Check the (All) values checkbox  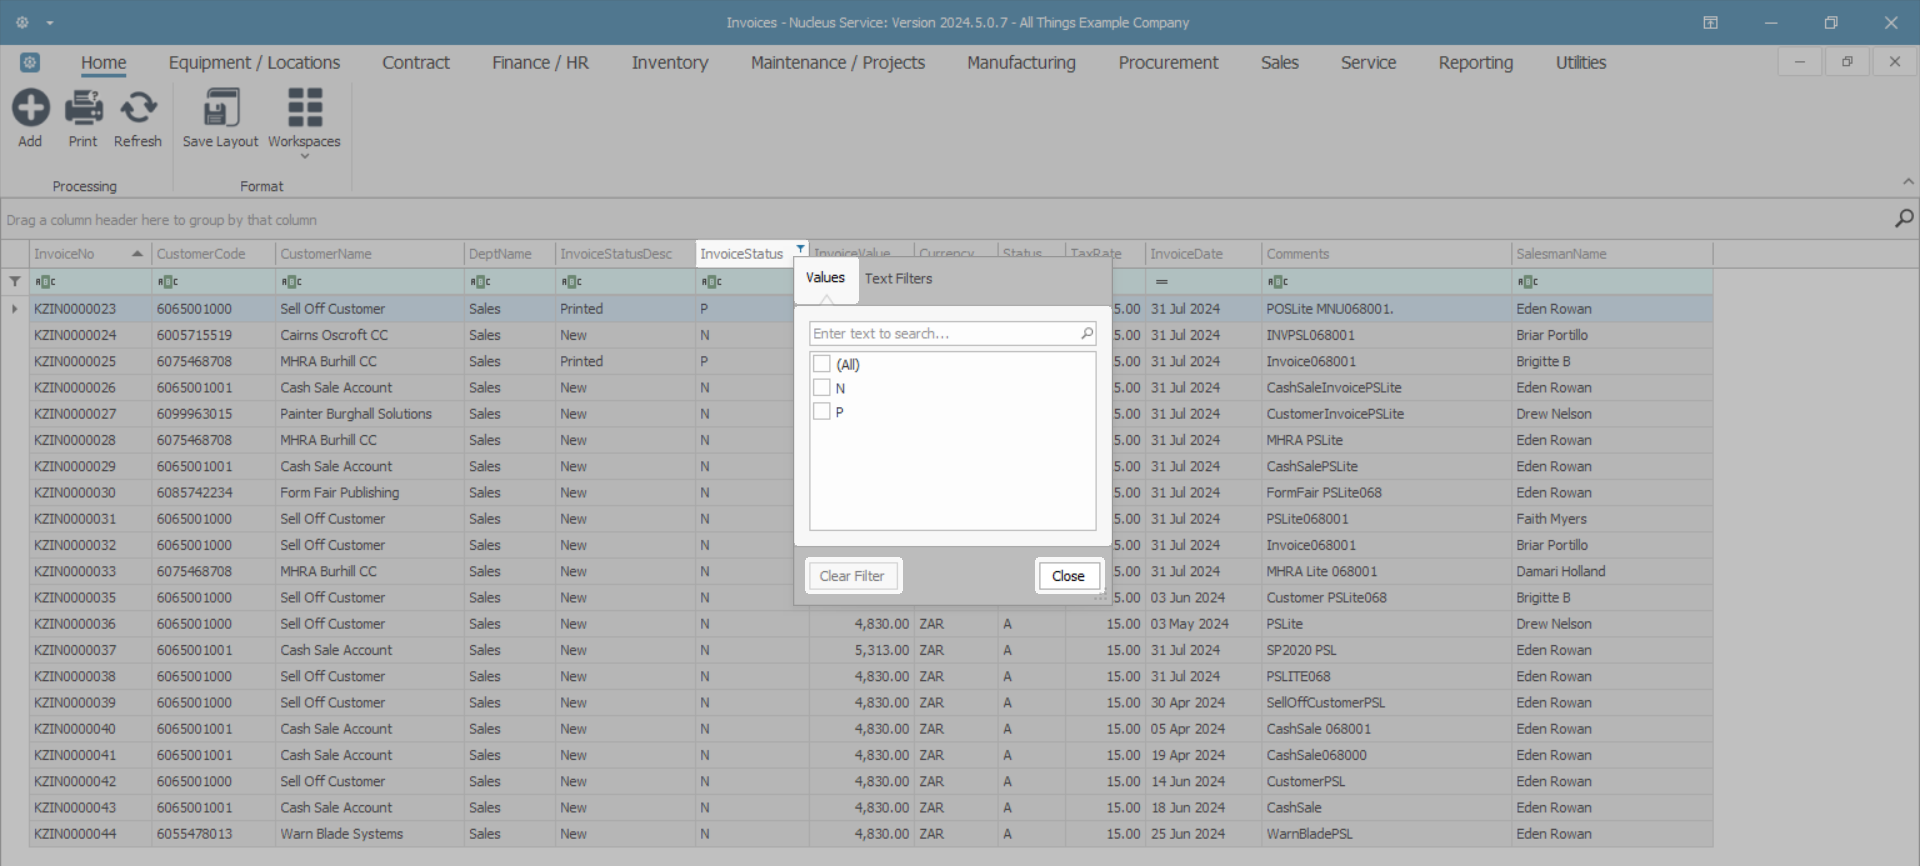[822, 364]
